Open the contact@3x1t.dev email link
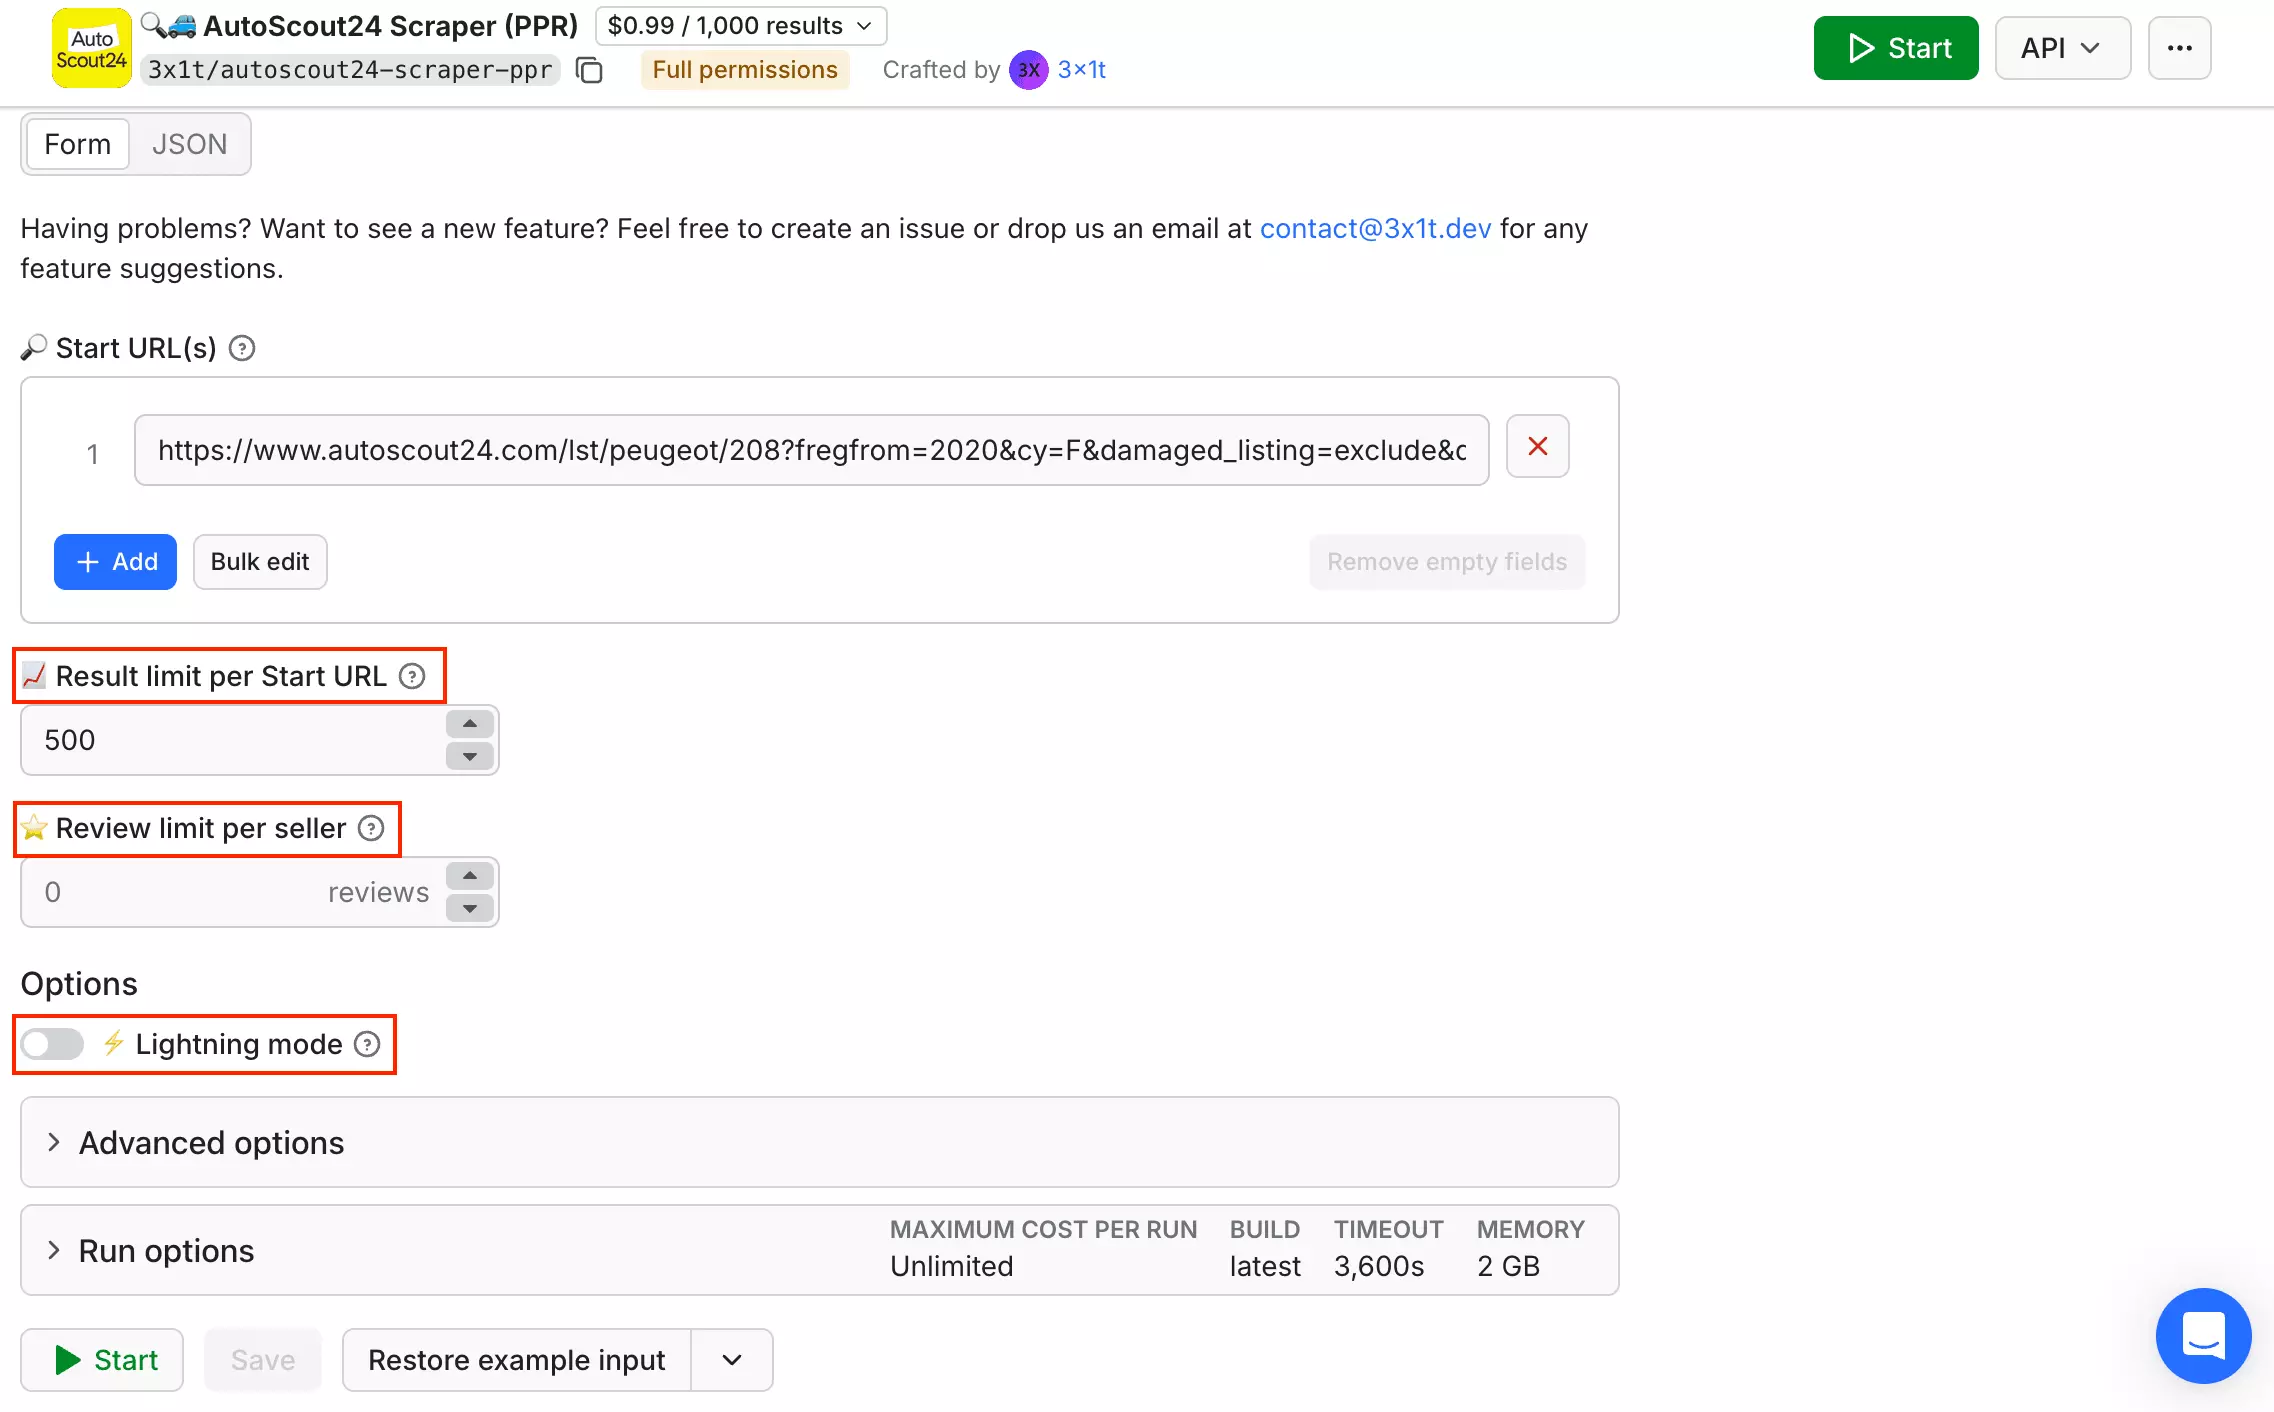Screen dimensions: 2274x1412 coord(1375,228)
